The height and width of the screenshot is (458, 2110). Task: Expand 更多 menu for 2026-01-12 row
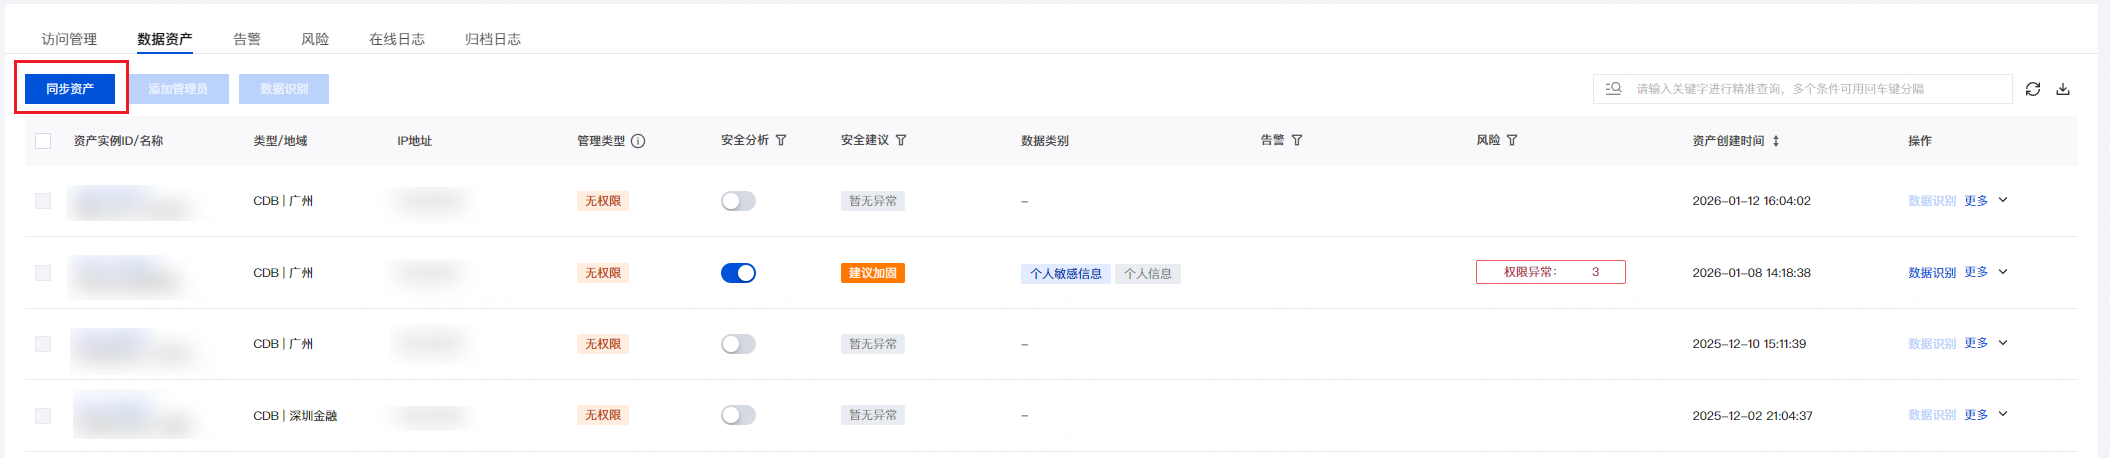1985,201
